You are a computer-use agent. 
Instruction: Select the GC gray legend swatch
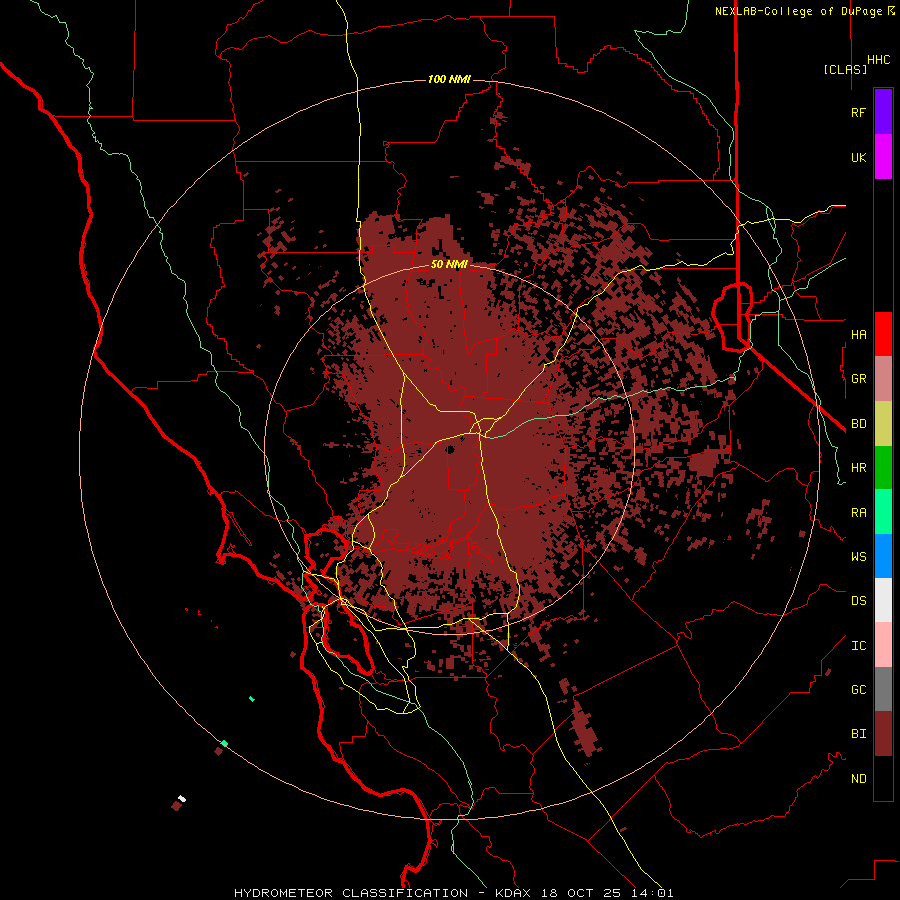coord(883,689)
